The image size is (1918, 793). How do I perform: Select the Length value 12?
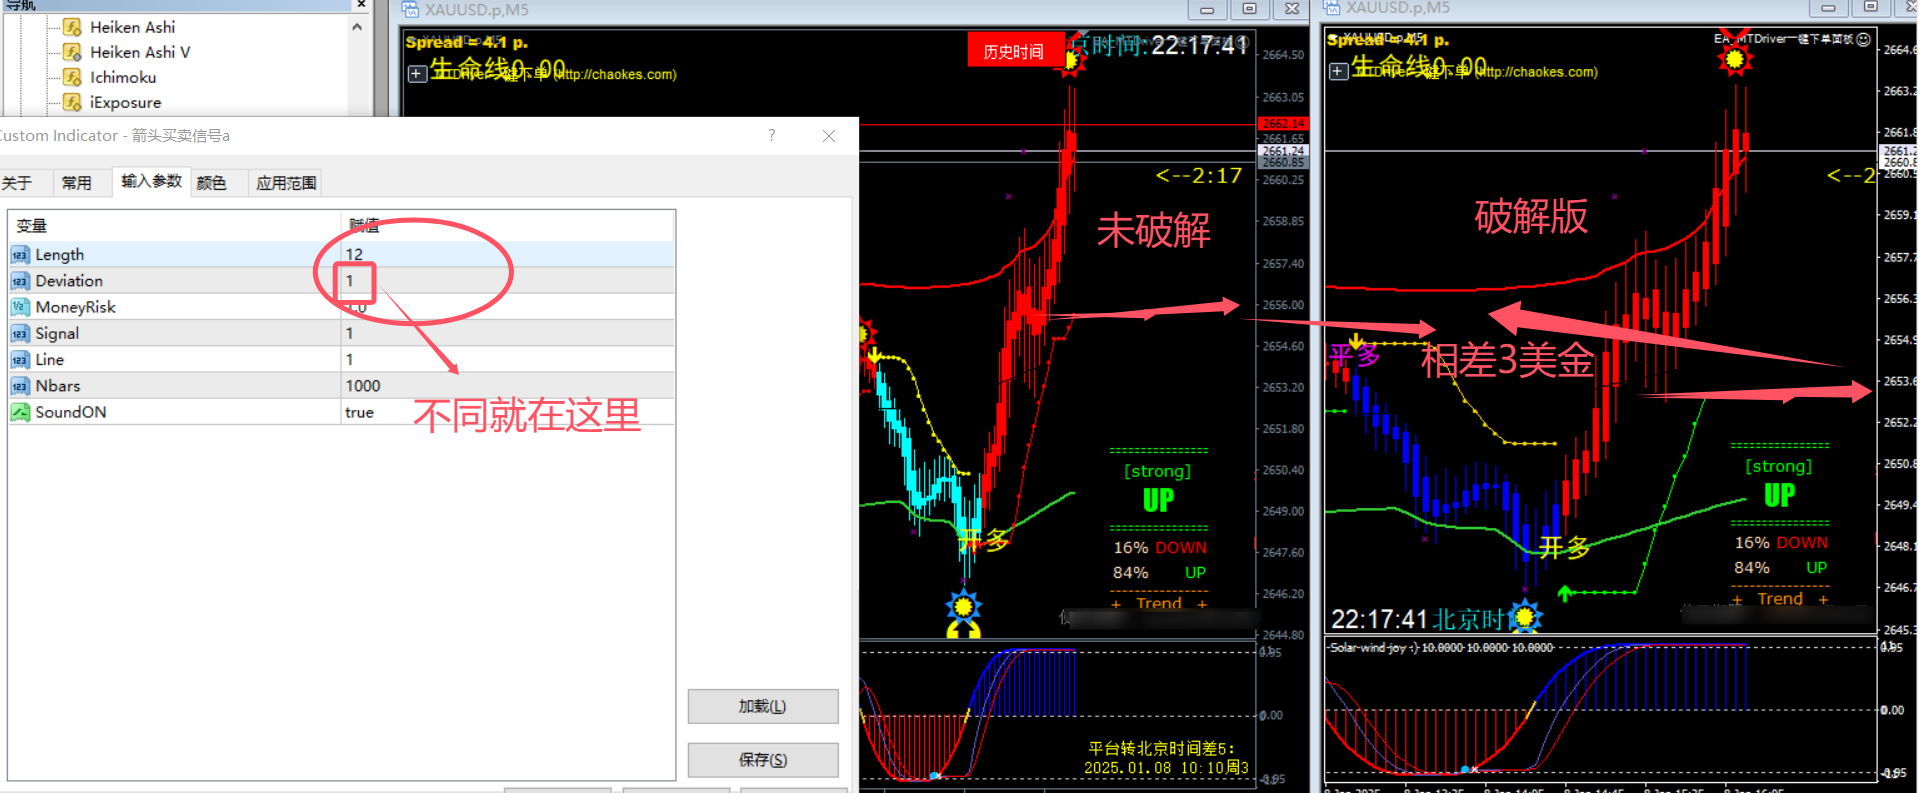point(507,254)
